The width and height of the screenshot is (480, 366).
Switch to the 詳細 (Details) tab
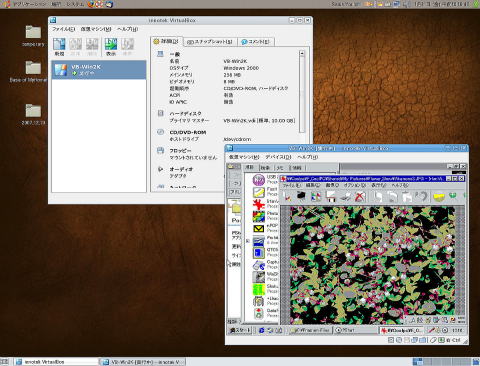click(x=166, y=41)
